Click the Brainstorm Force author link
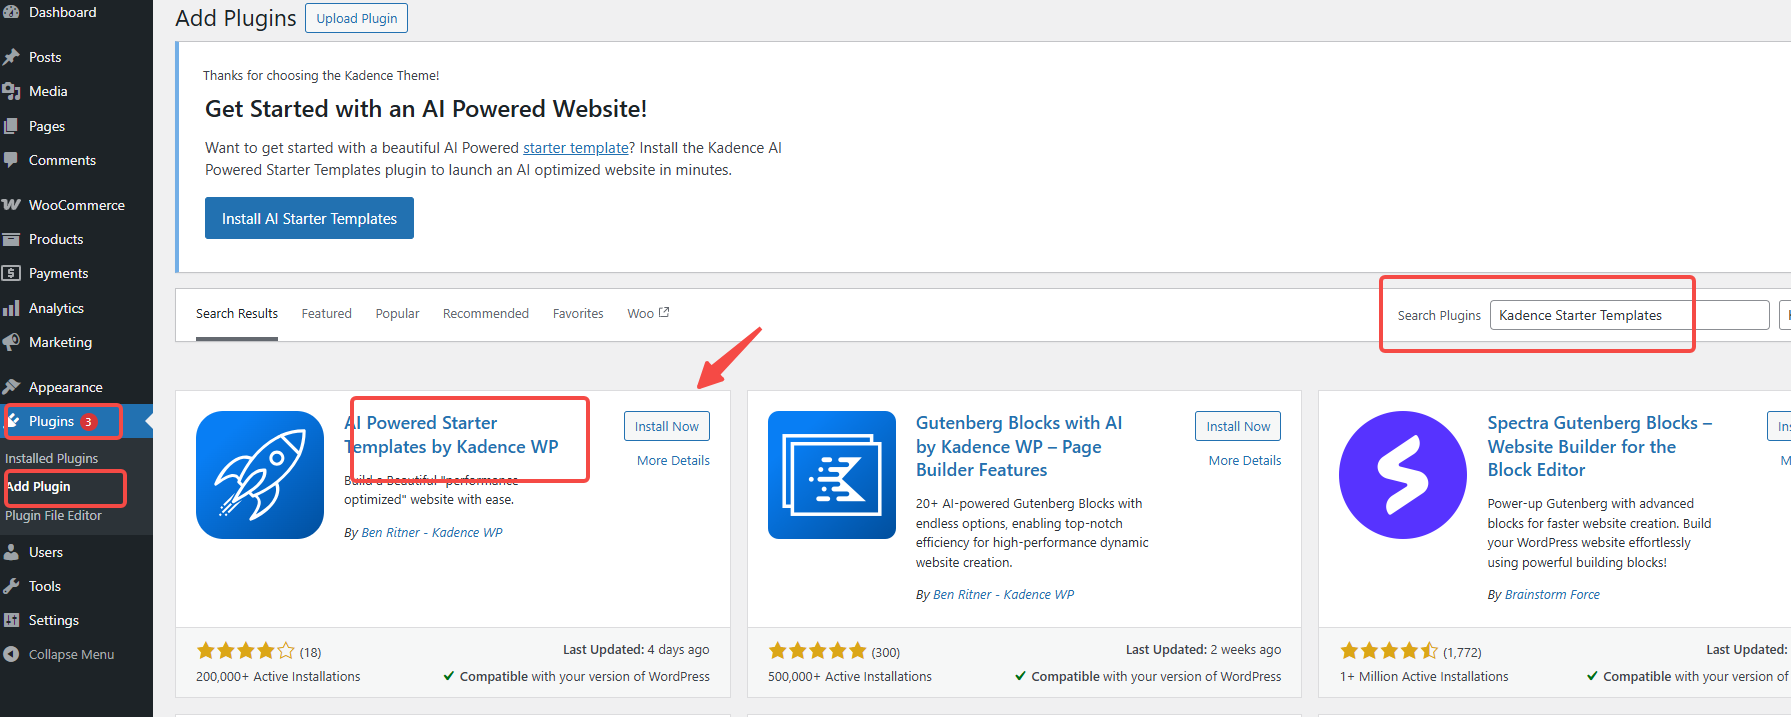This screenshot has height=717, width=1791. pyautogui.click(x=1552, y=595)
